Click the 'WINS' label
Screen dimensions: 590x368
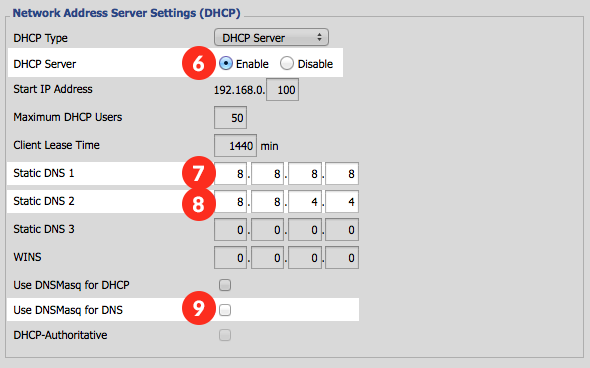coord(27,257)
